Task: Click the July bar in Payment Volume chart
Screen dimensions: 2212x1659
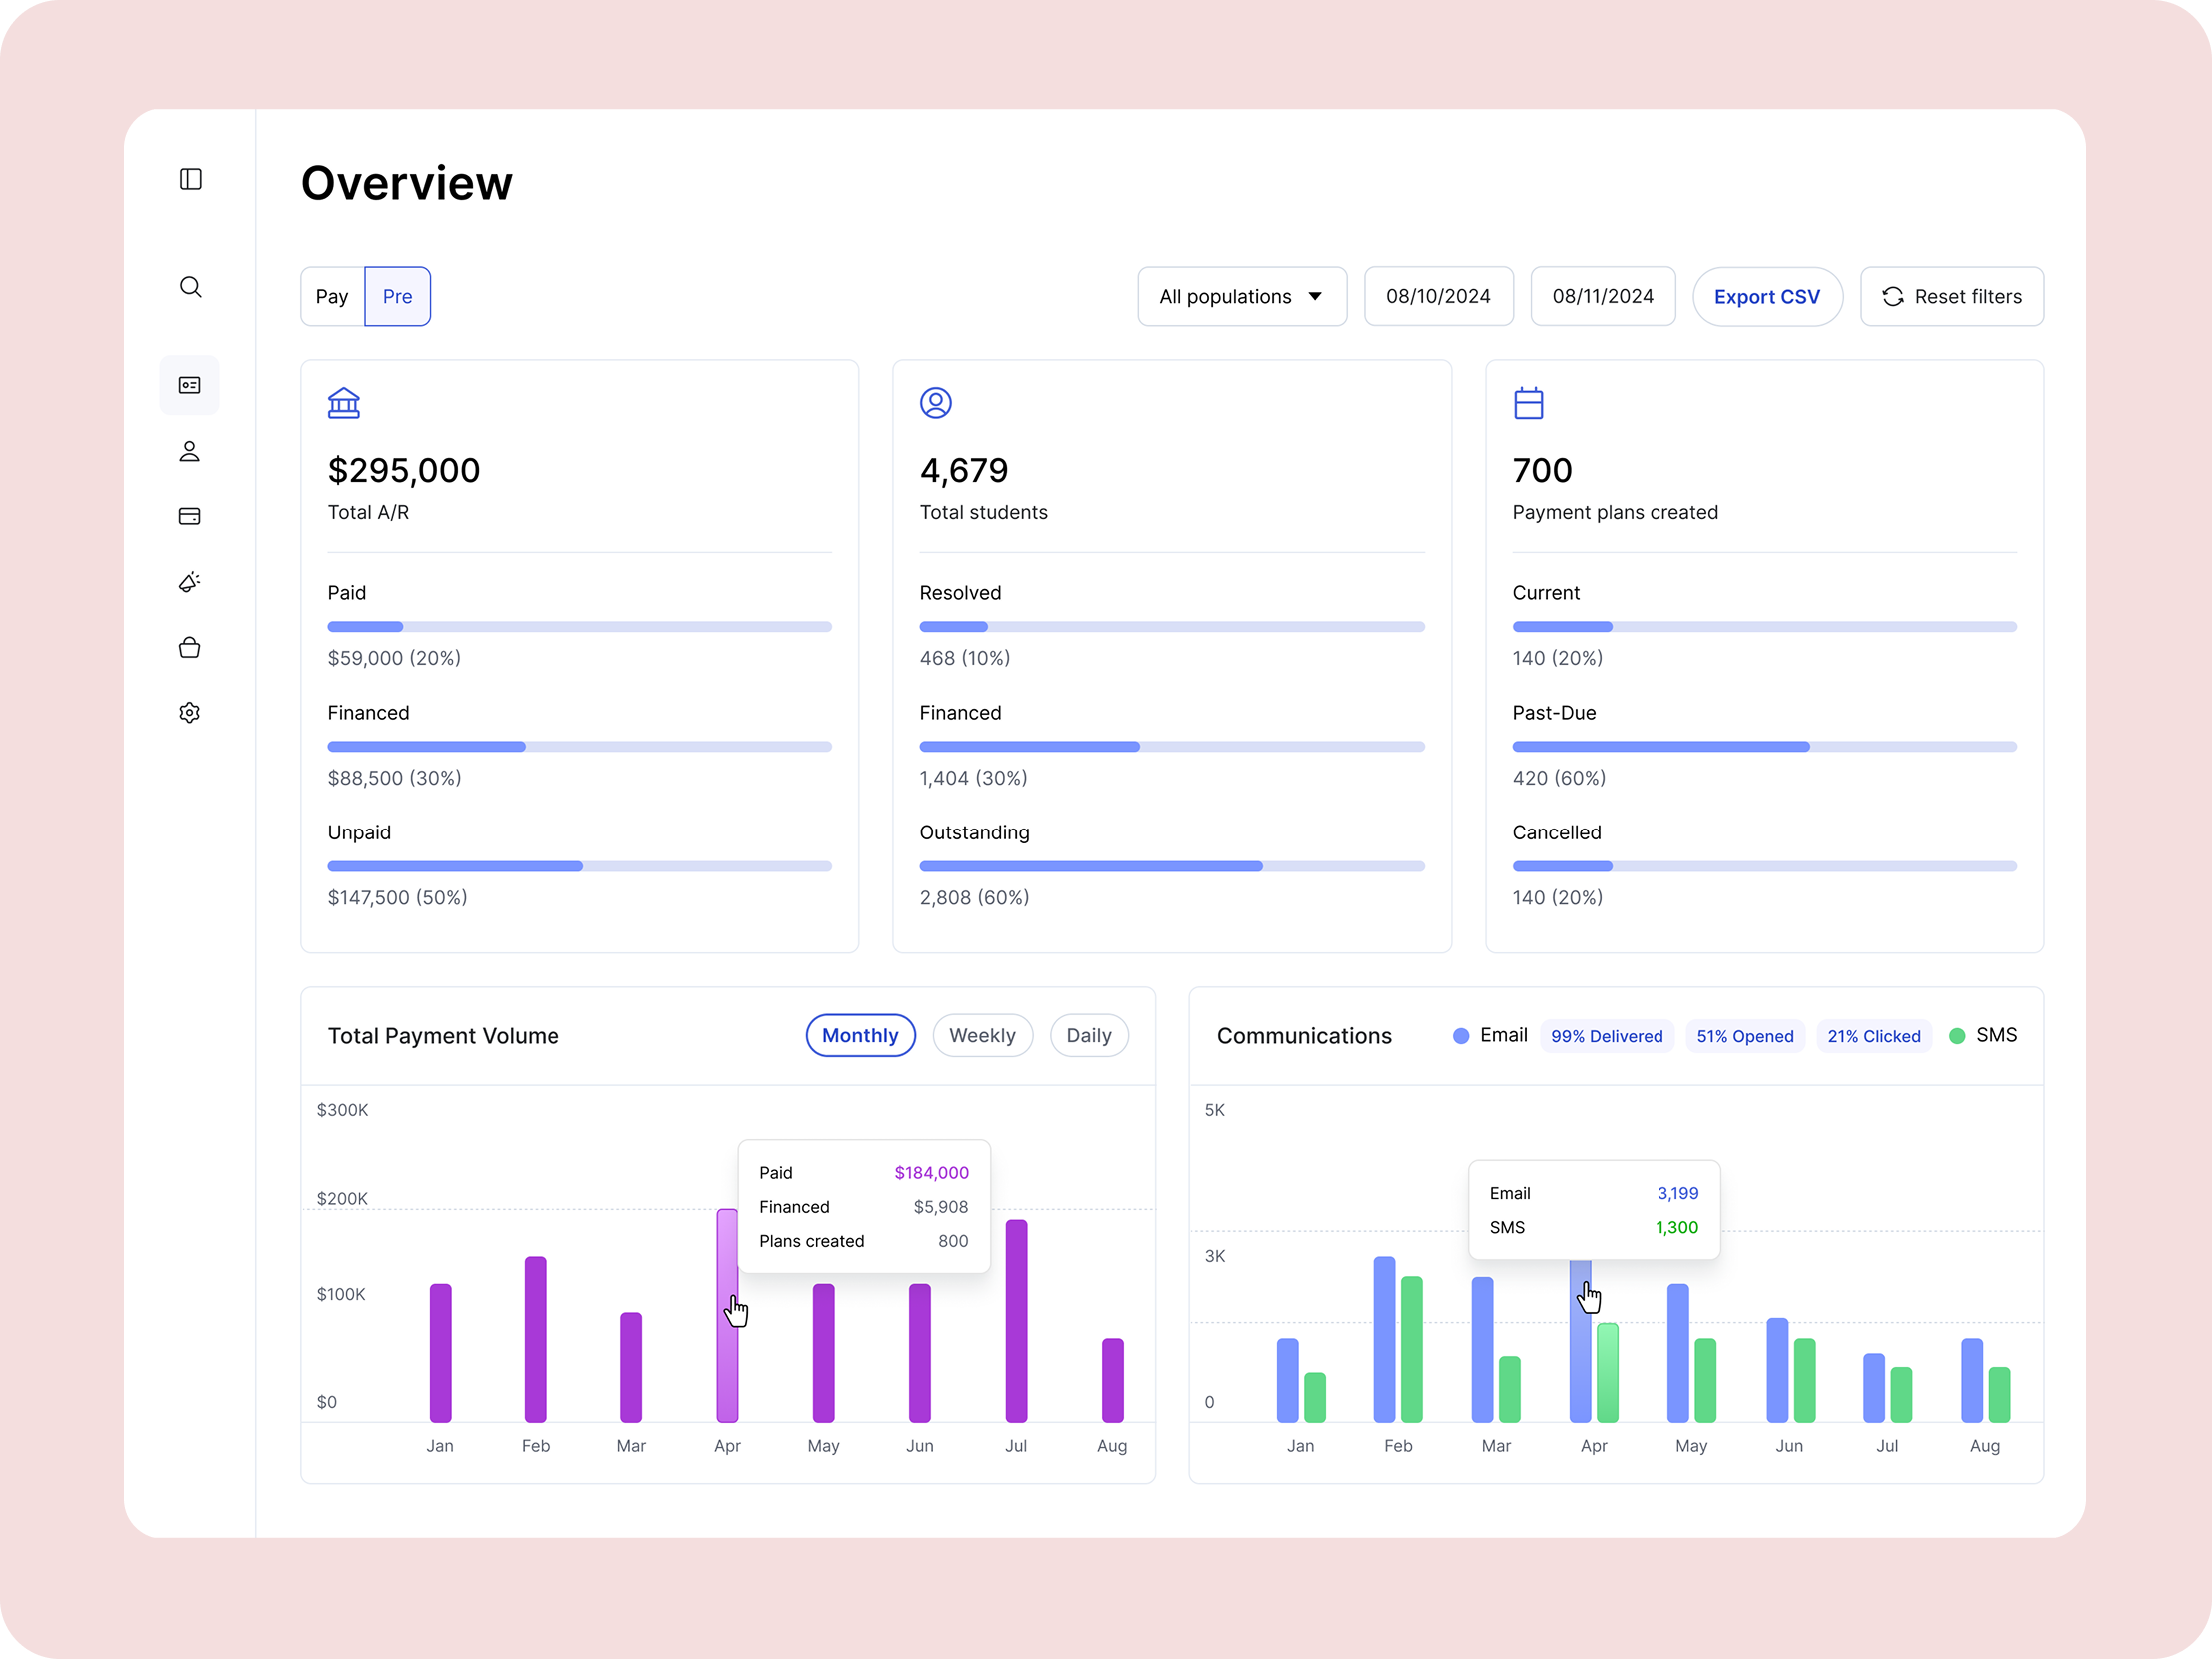Action: tap(1016, 1320)
